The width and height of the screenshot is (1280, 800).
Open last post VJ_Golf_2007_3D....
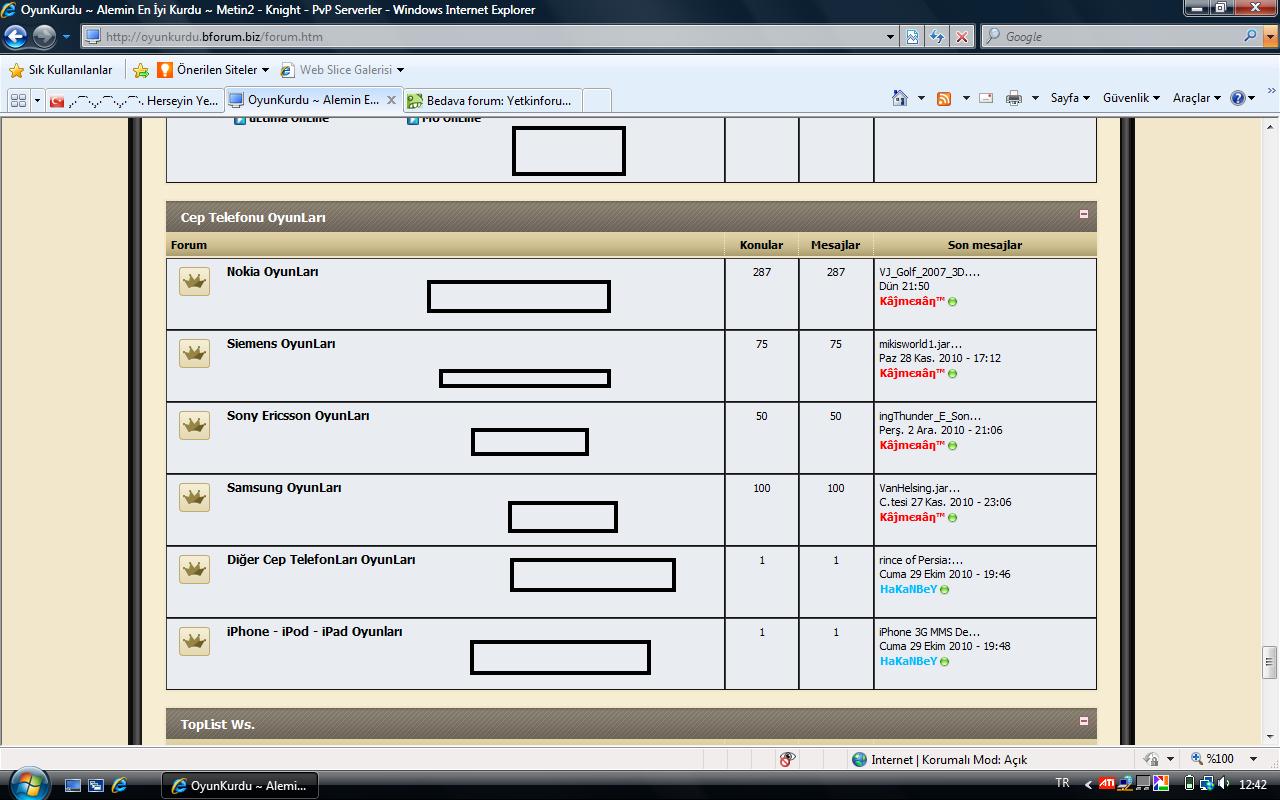tap(929, 272)
